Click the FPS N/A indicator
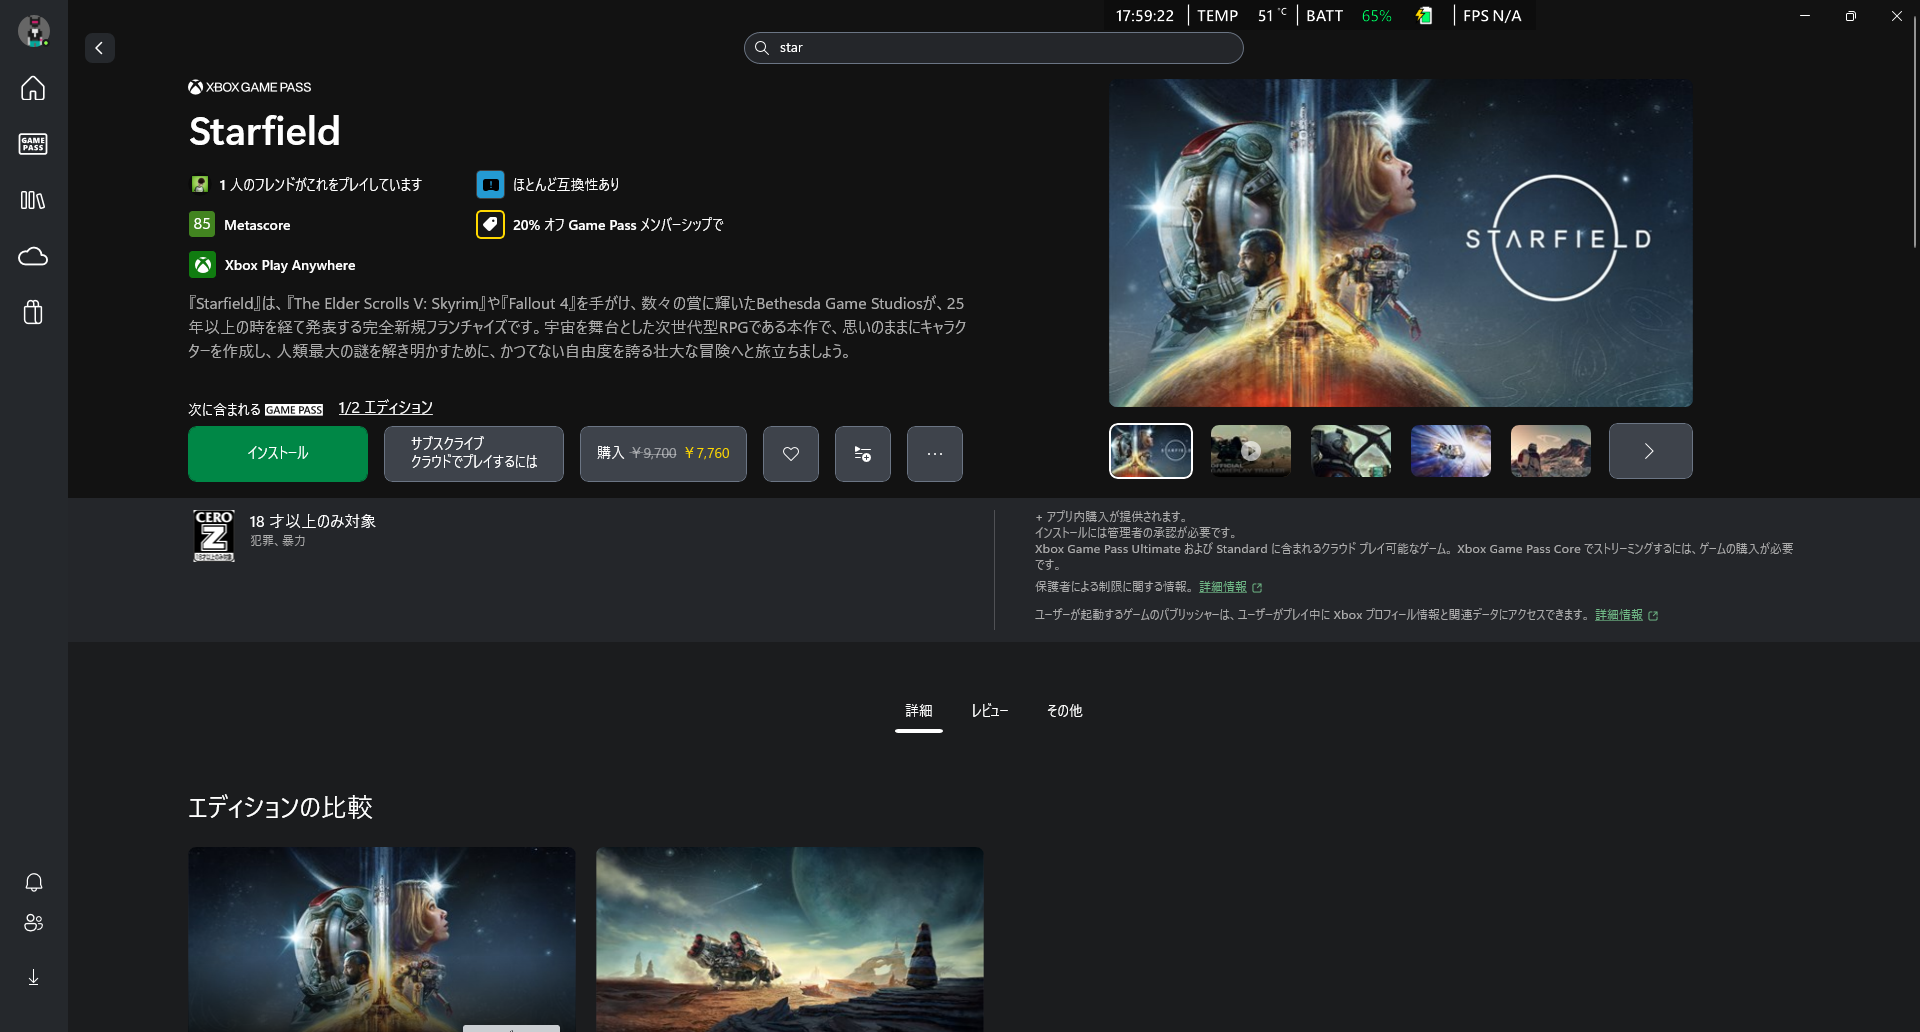This screenshot has height=1032, width=1920. click(1492, 16)
